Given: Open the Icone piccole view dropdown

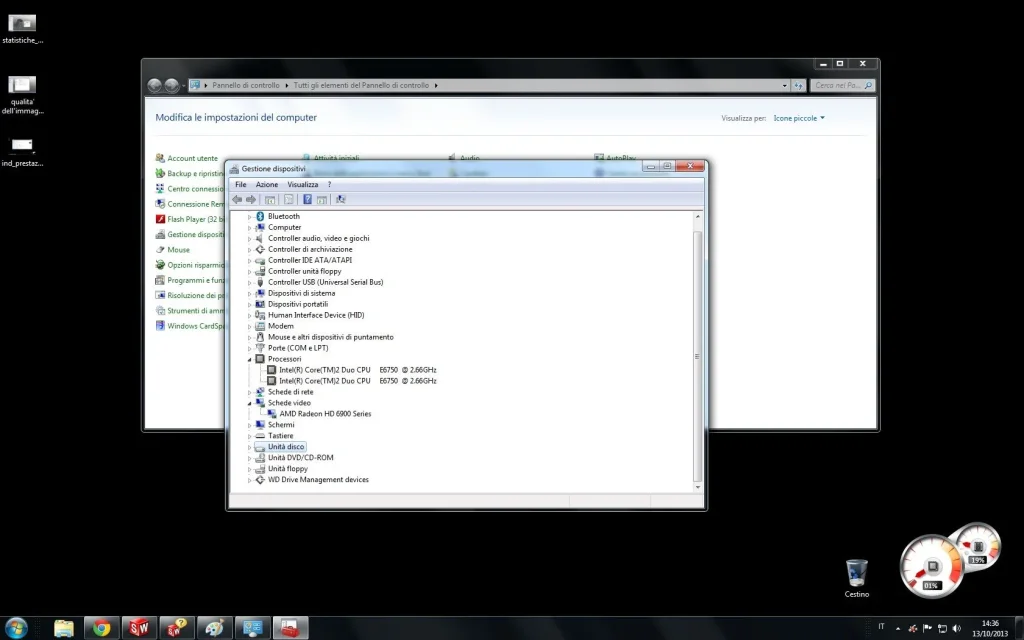Looking at the screenshot, I should point(799,118).
